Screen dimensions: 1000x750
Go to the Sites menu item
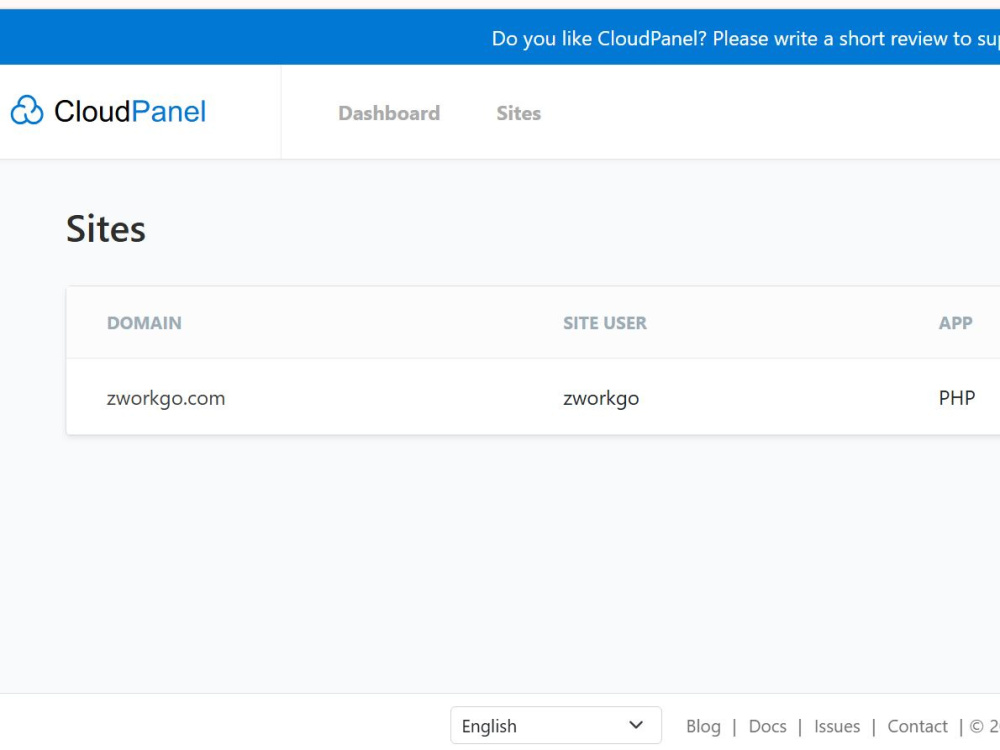tap(518, 113)
